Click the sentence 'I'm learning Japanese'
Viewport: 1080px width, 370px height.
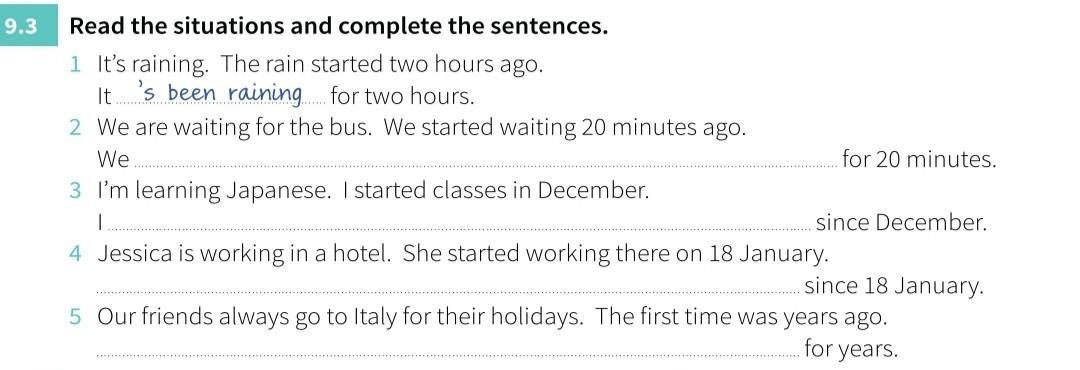[x=373, y=192]
